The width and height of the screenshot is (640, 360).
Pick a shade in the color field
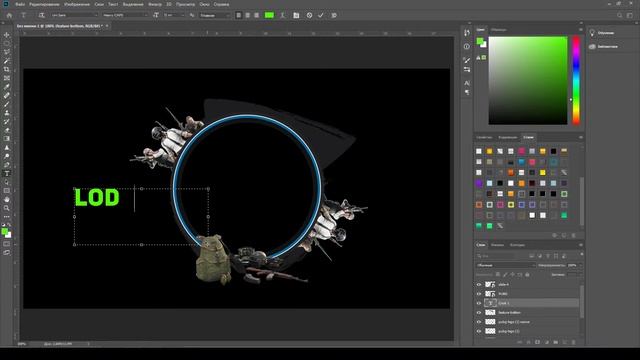click(528, 80)
